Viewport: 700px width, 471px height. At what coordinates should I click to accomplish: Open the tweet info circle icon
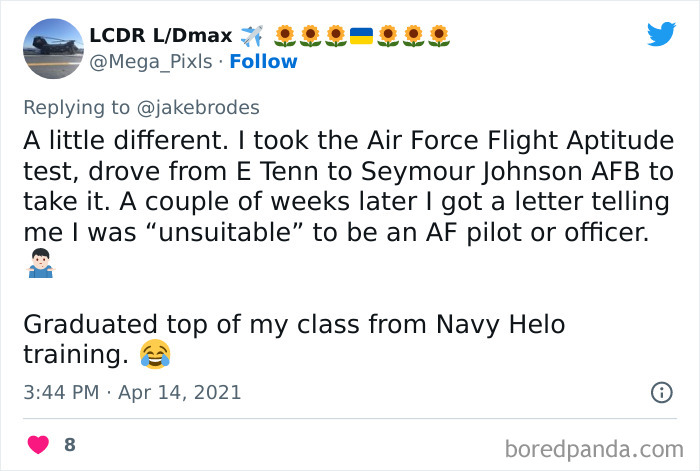click(660, 392)
